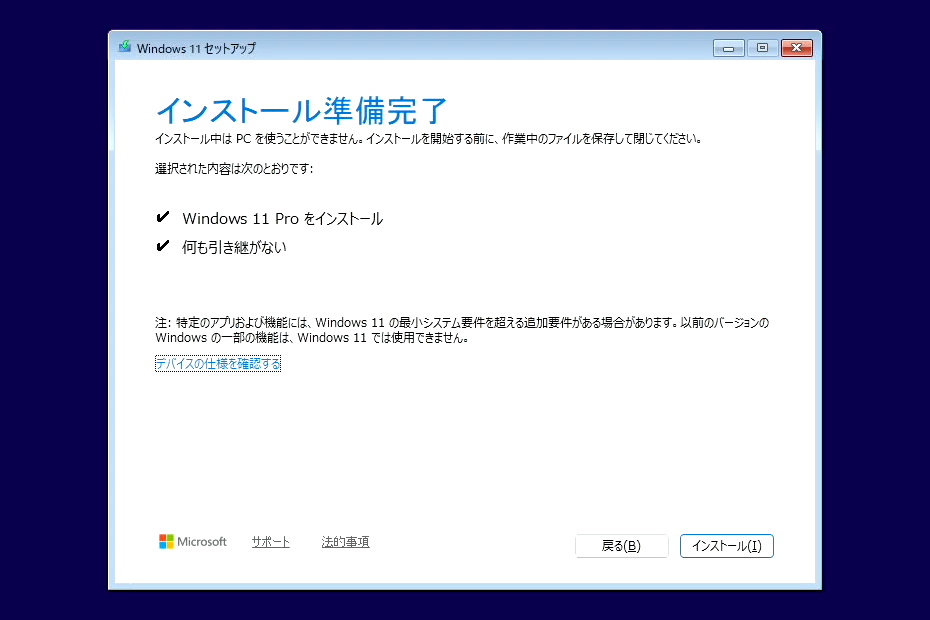The image size is (930, 620).
Task: Click the Windows Setup icon in the title bar
Action: point(125,47)
